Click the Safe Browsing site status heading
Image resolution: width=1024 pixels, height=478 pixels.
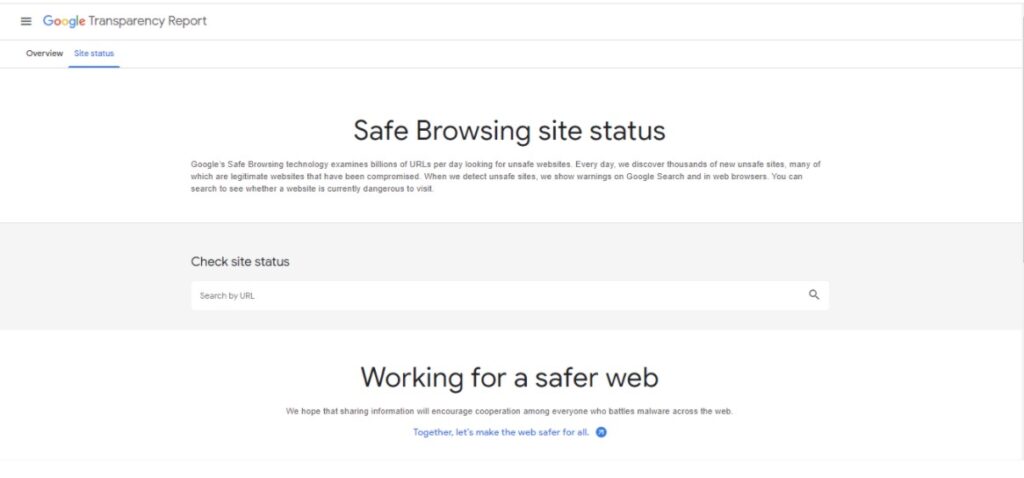[x=509, y=131]
